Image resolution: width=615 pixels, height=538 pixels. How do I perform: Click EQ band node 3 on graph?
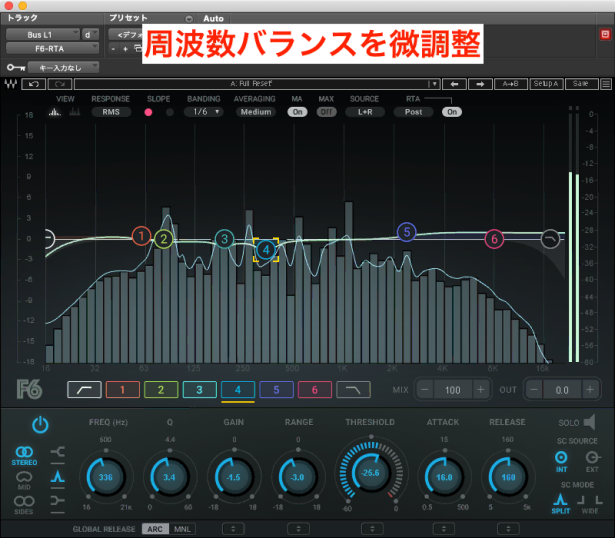click(224, 239)
